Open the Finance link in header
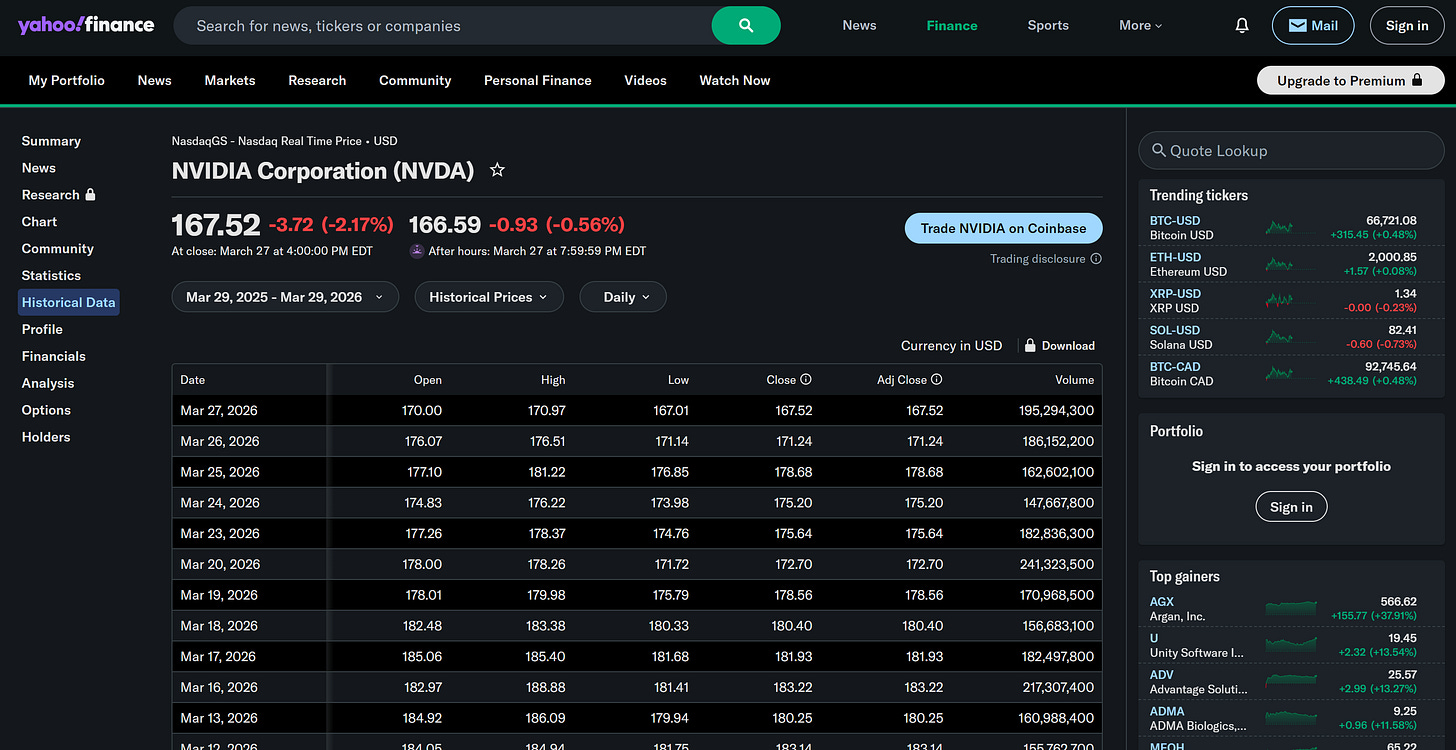The width and height of the screenshot is (1456, 750). click(x=952, y=26)
